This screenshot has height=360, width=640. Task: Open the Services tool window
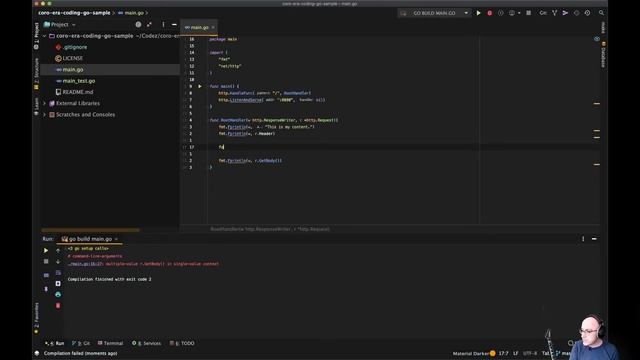pyautogui.click(x=147, y=343)
